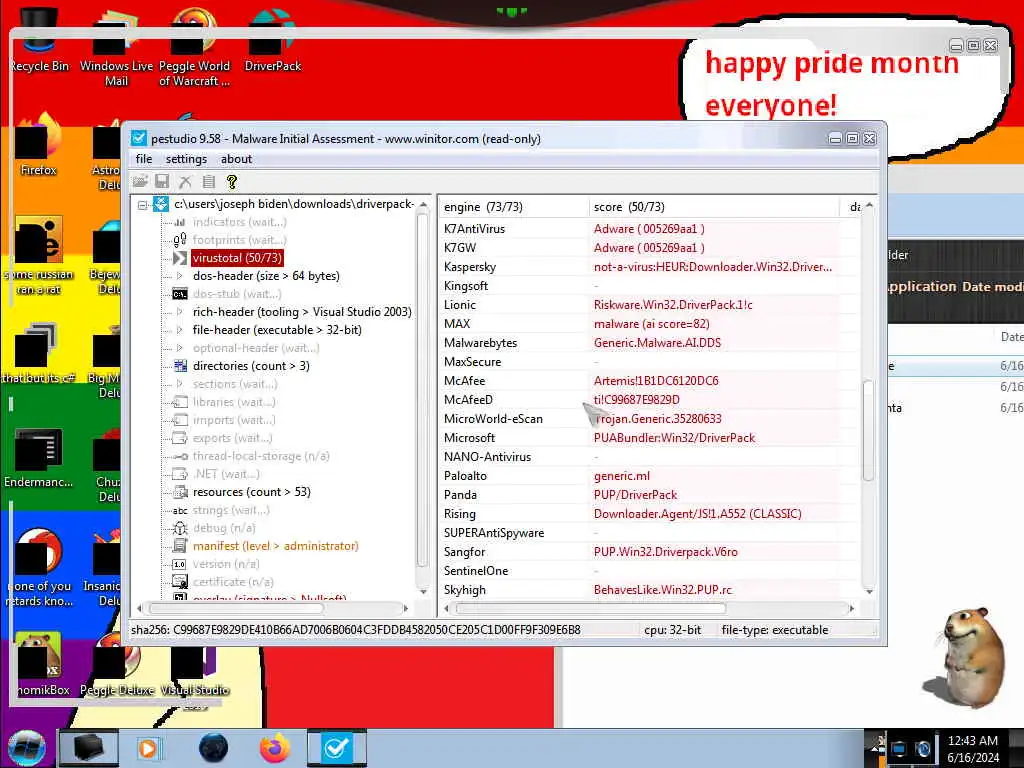Select the virustotal (50/73) tree item
Viewport: 1024px width, 768px height.
point(238,258)
